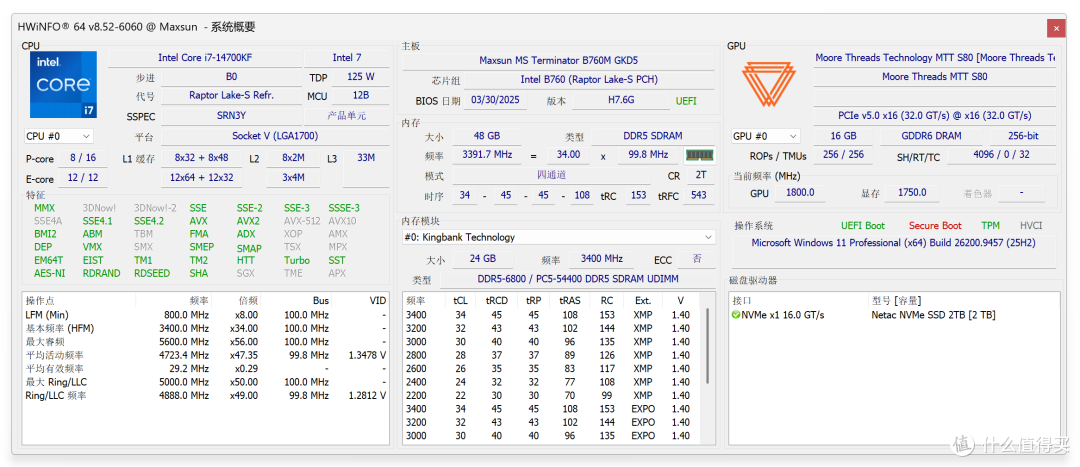
Task: Click the Moore Threads MTT S80 GPU name
Action: pyautogui.click(x=935, y=77)
